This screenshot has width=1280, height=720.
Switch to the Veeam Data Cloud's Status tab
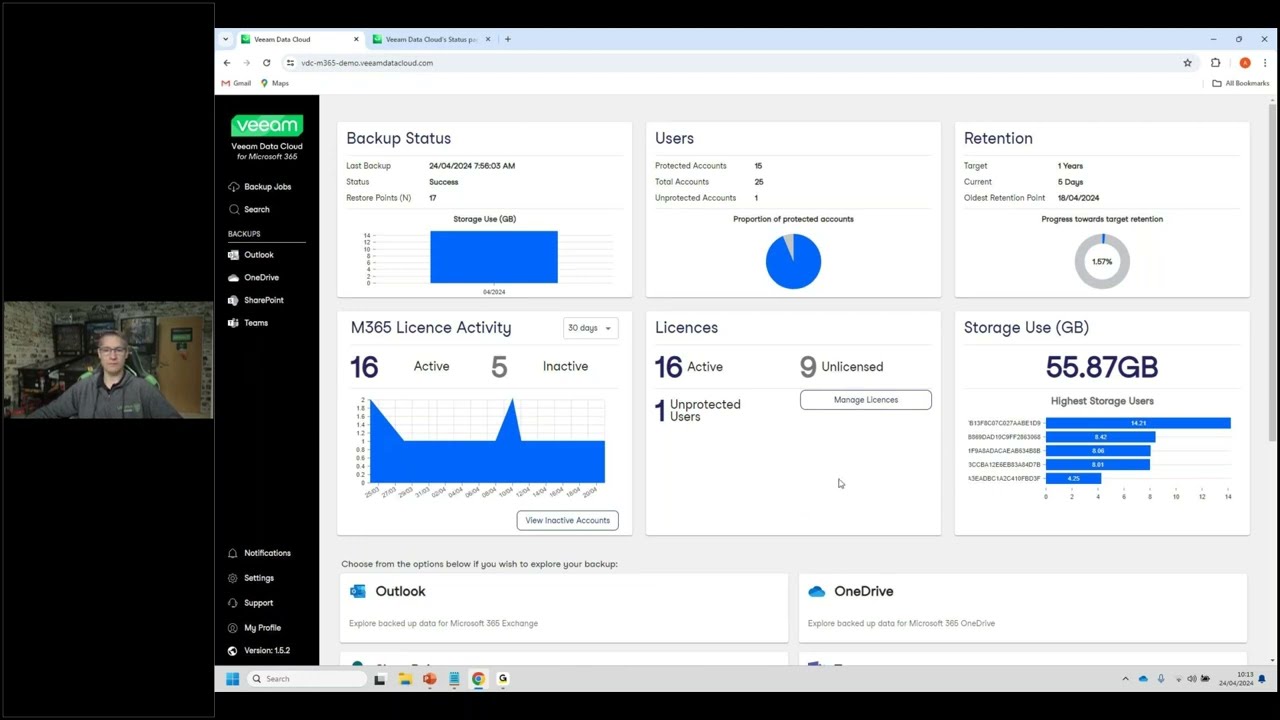(430, 39)
